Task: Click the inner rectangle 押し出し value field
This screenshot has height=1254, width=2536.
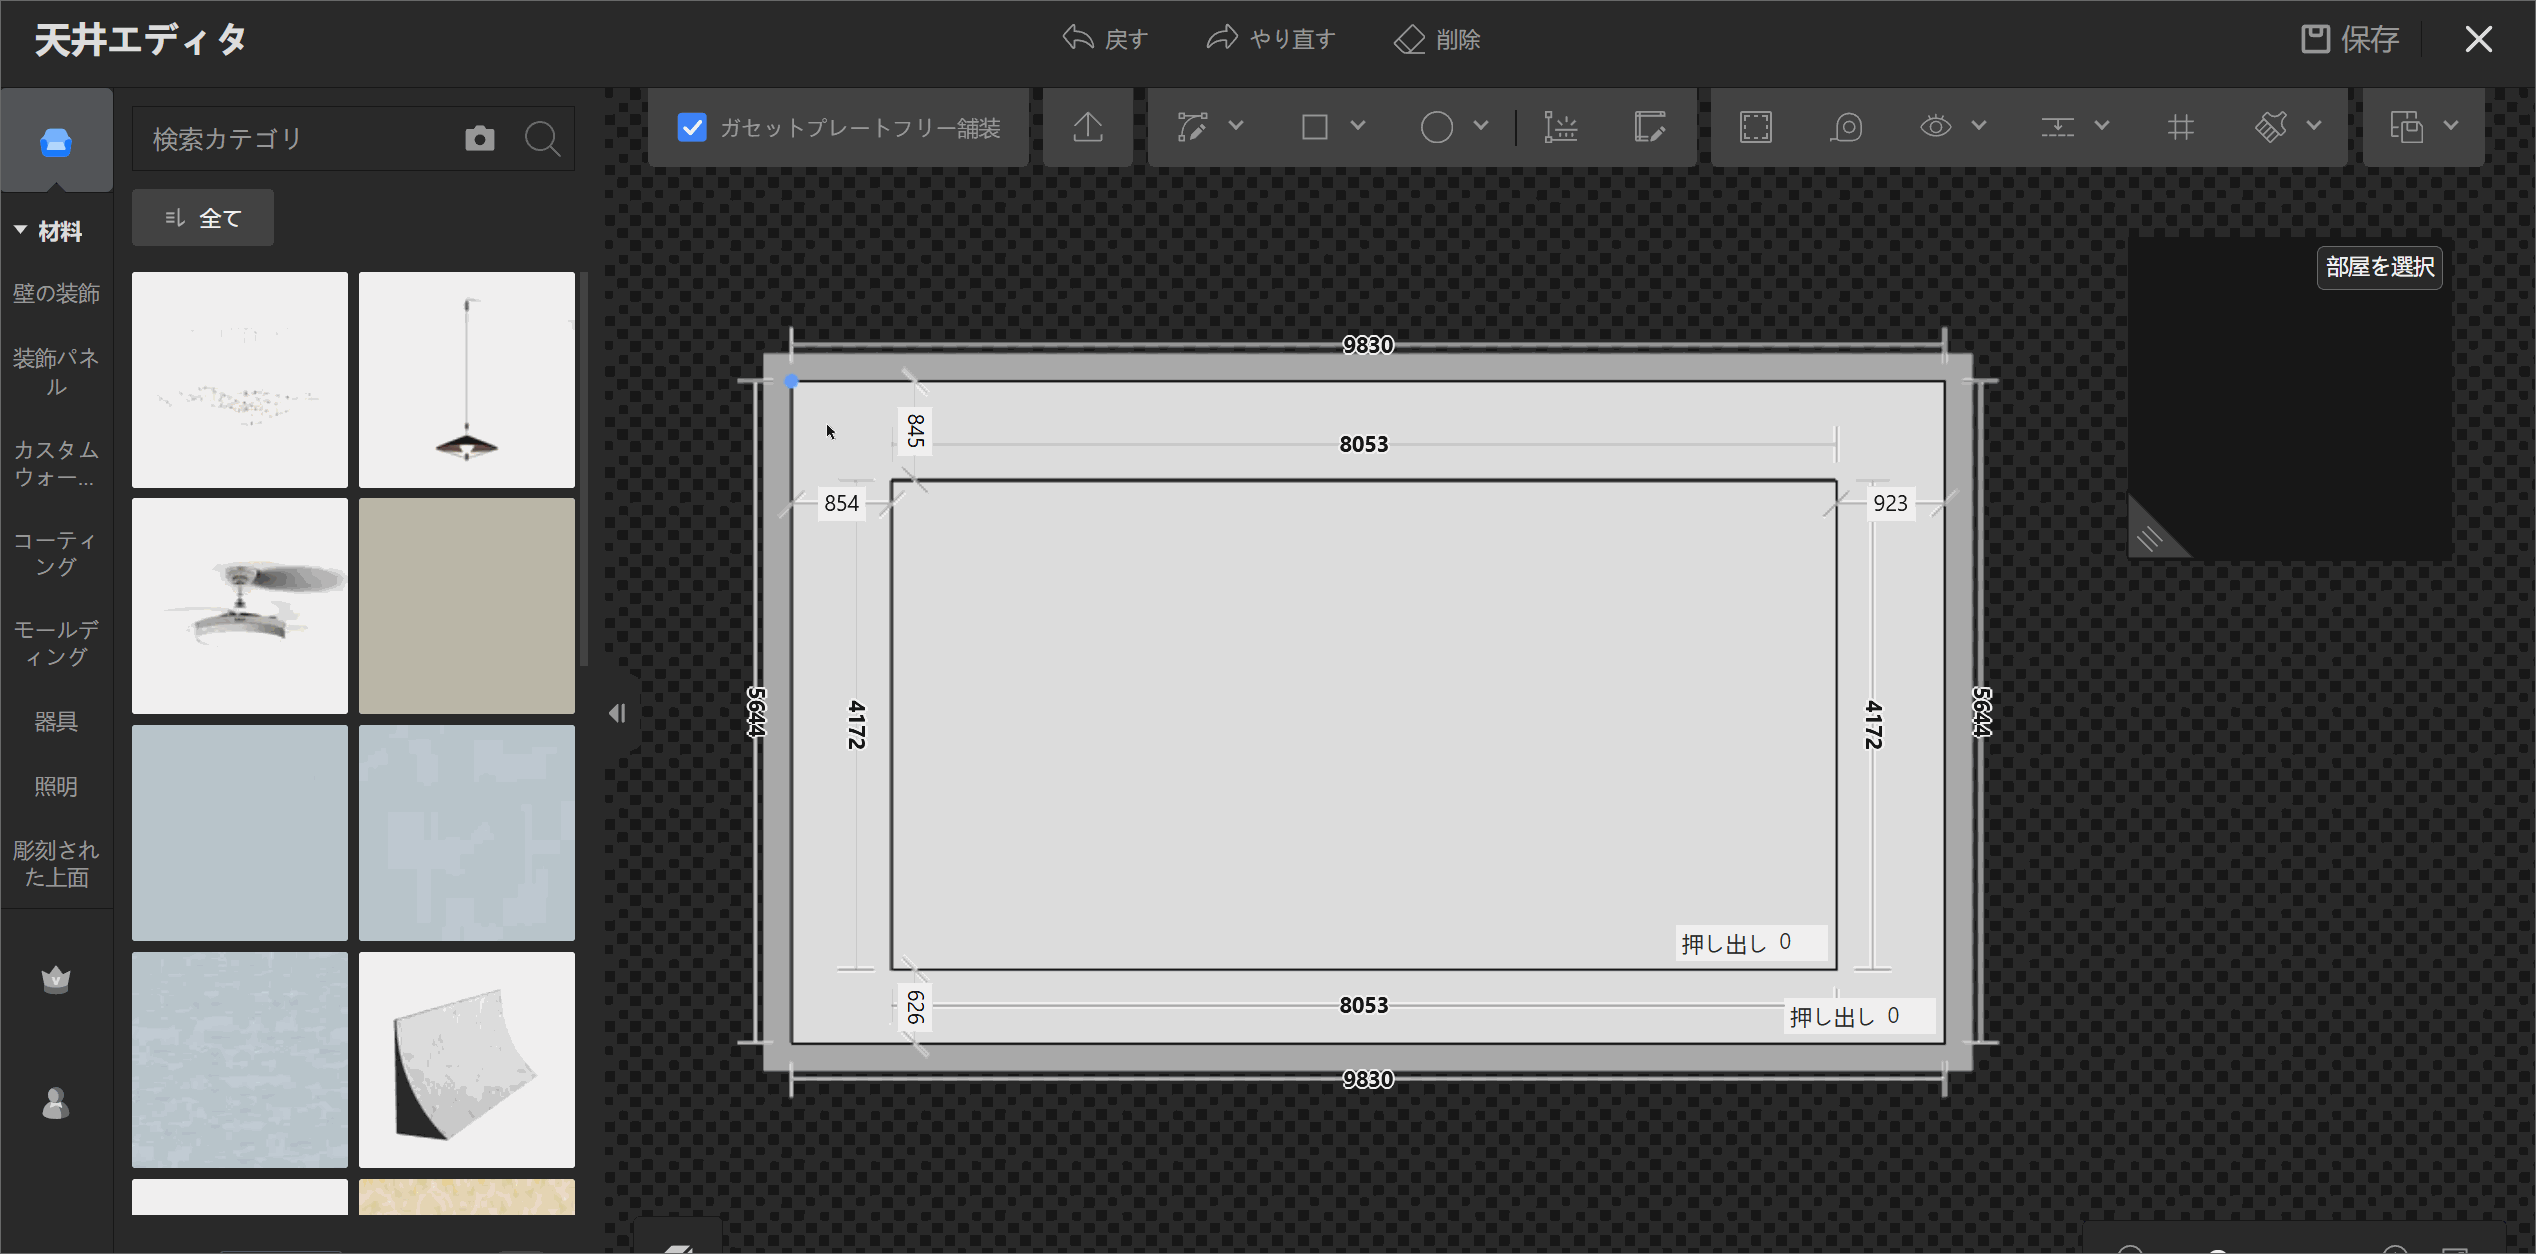Action: [1753, 943]
